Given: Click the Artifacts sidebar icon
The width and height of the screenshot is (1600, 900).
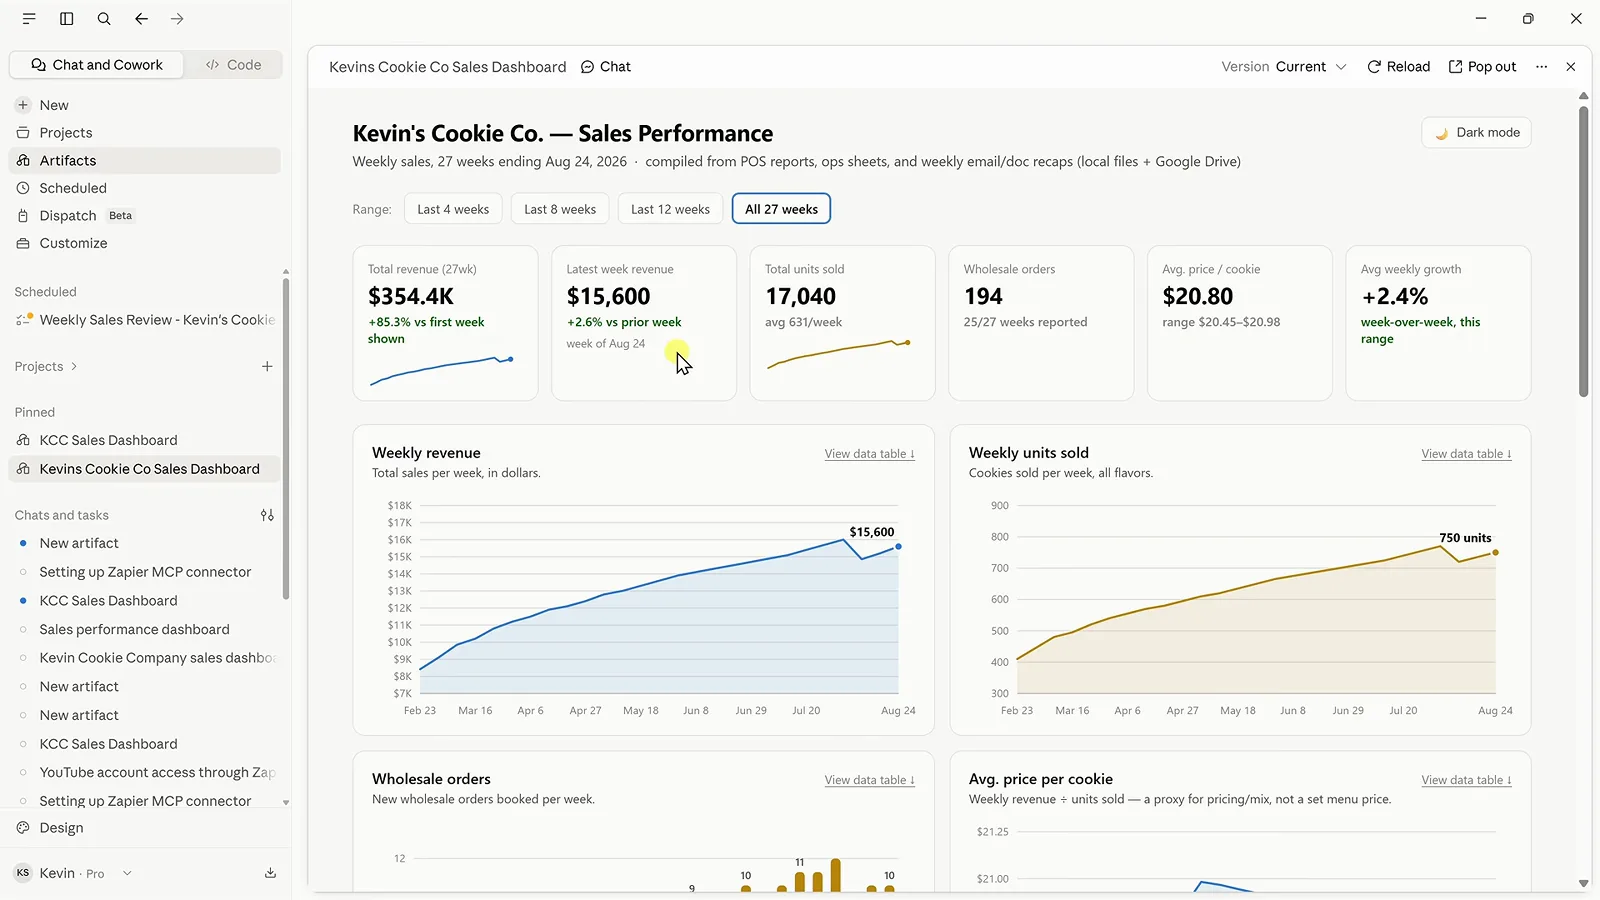Looking at the screenshot, I should coord(23,160).
